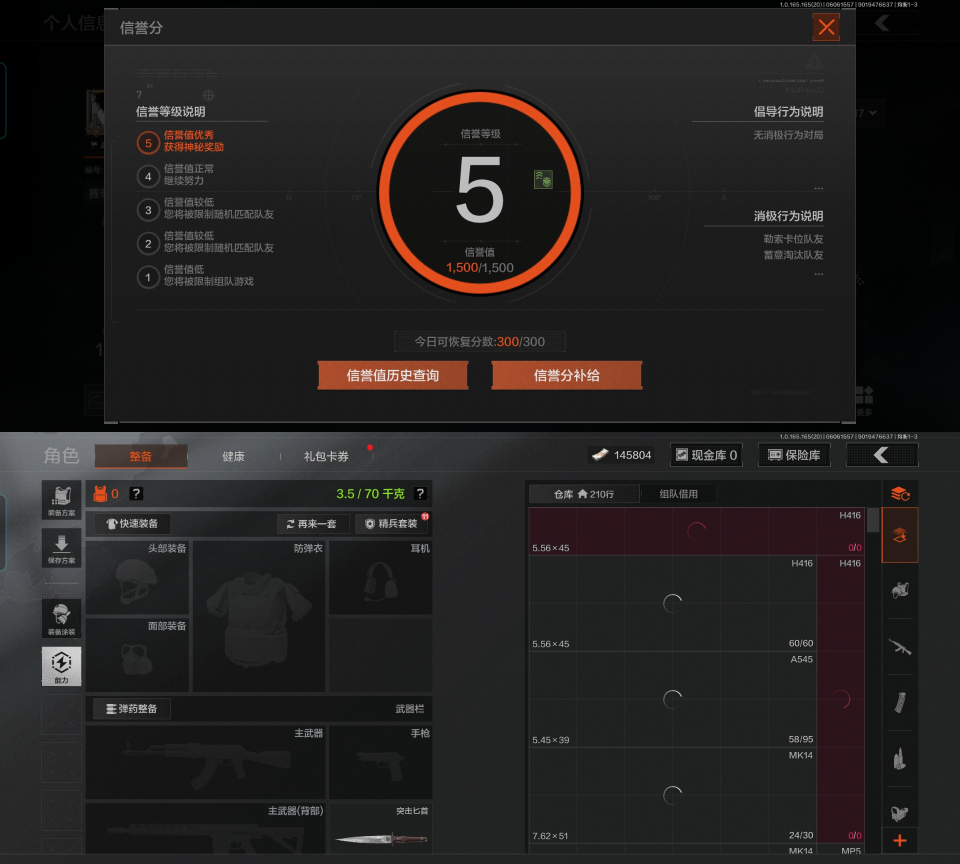Click the orange backpack capacity icon
Image resolution: width=960 pixels, height=864 pixels.
(100, 494)
